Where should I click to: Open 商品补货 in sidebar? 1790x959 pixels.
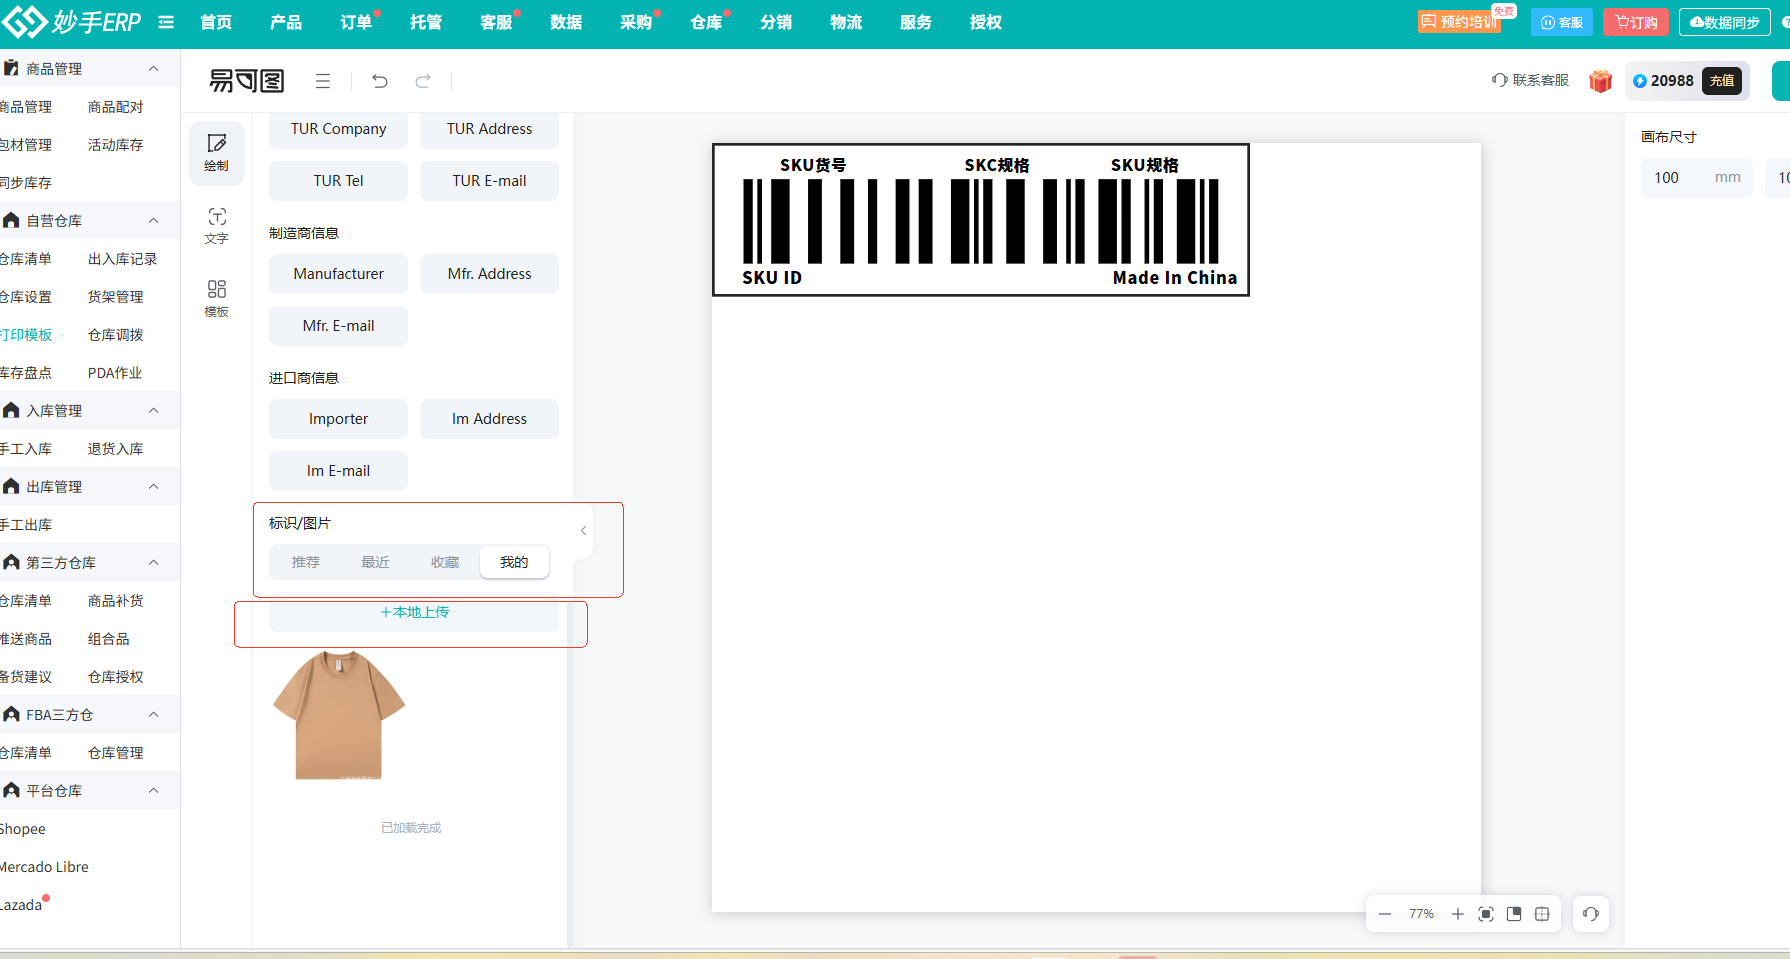[x=115, y=601]
